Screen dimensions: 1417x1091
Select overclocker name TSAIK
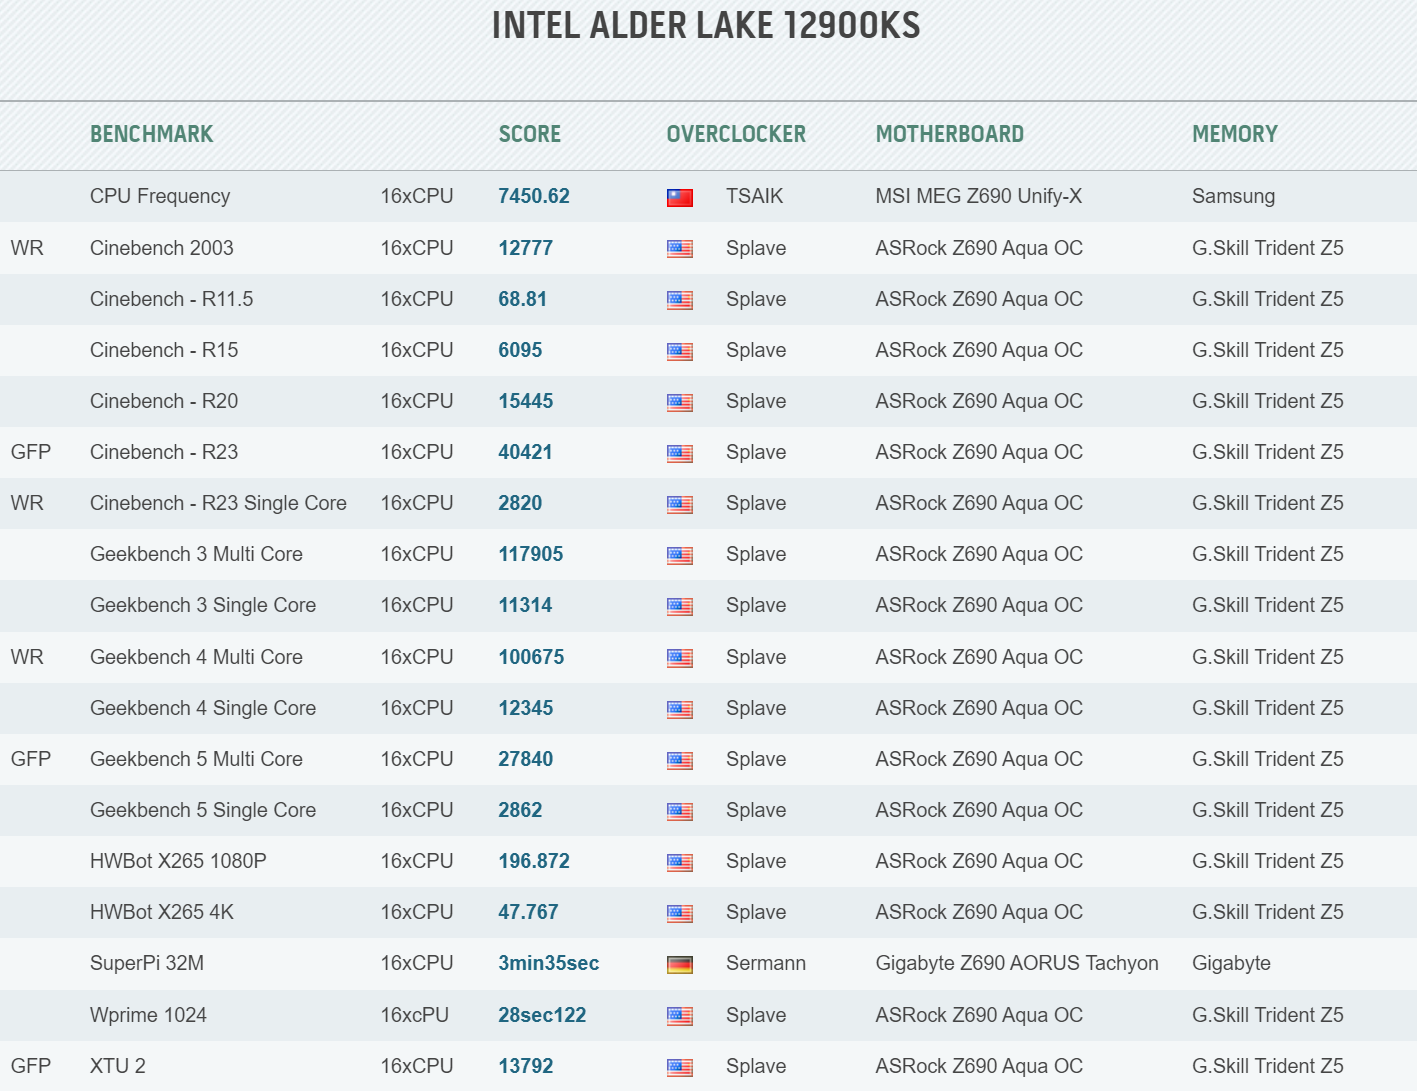[x=755, y=196]
